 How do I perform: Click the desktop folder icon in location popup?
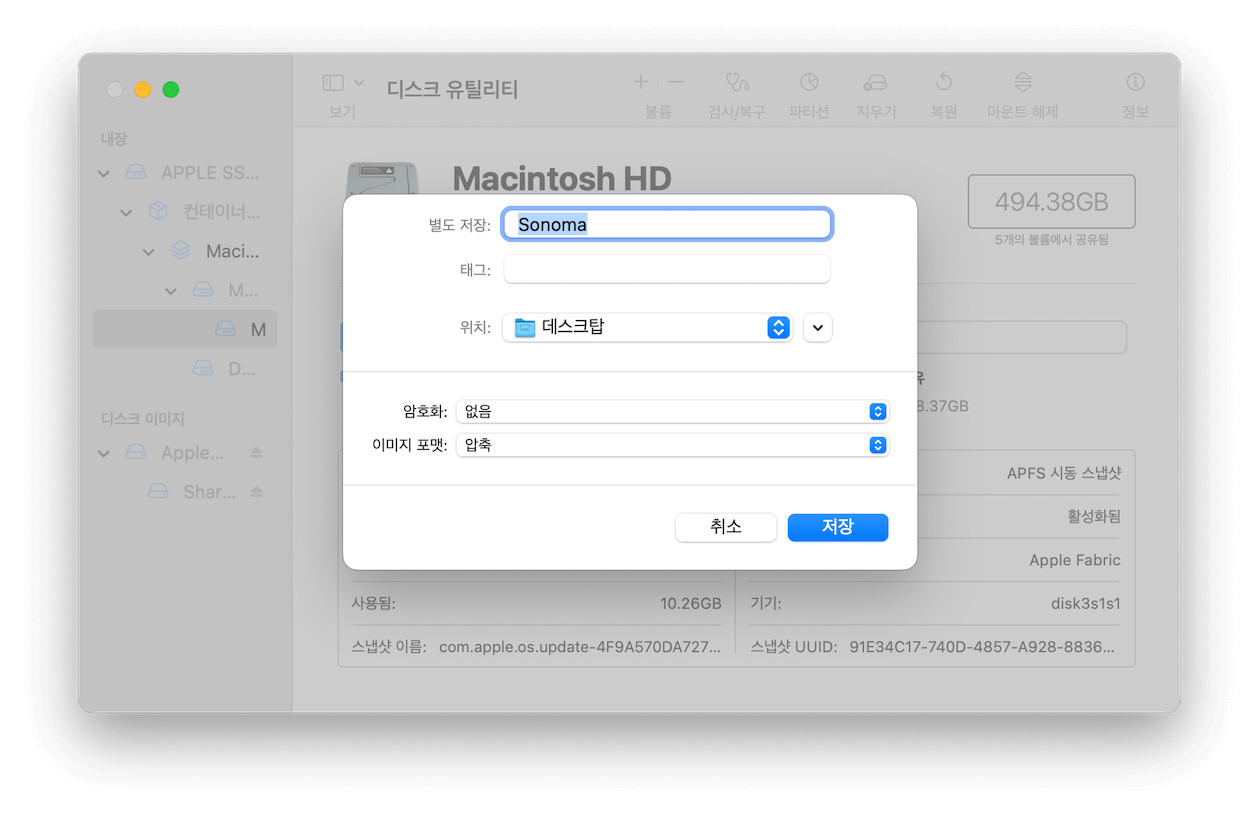tap(525, 327)
